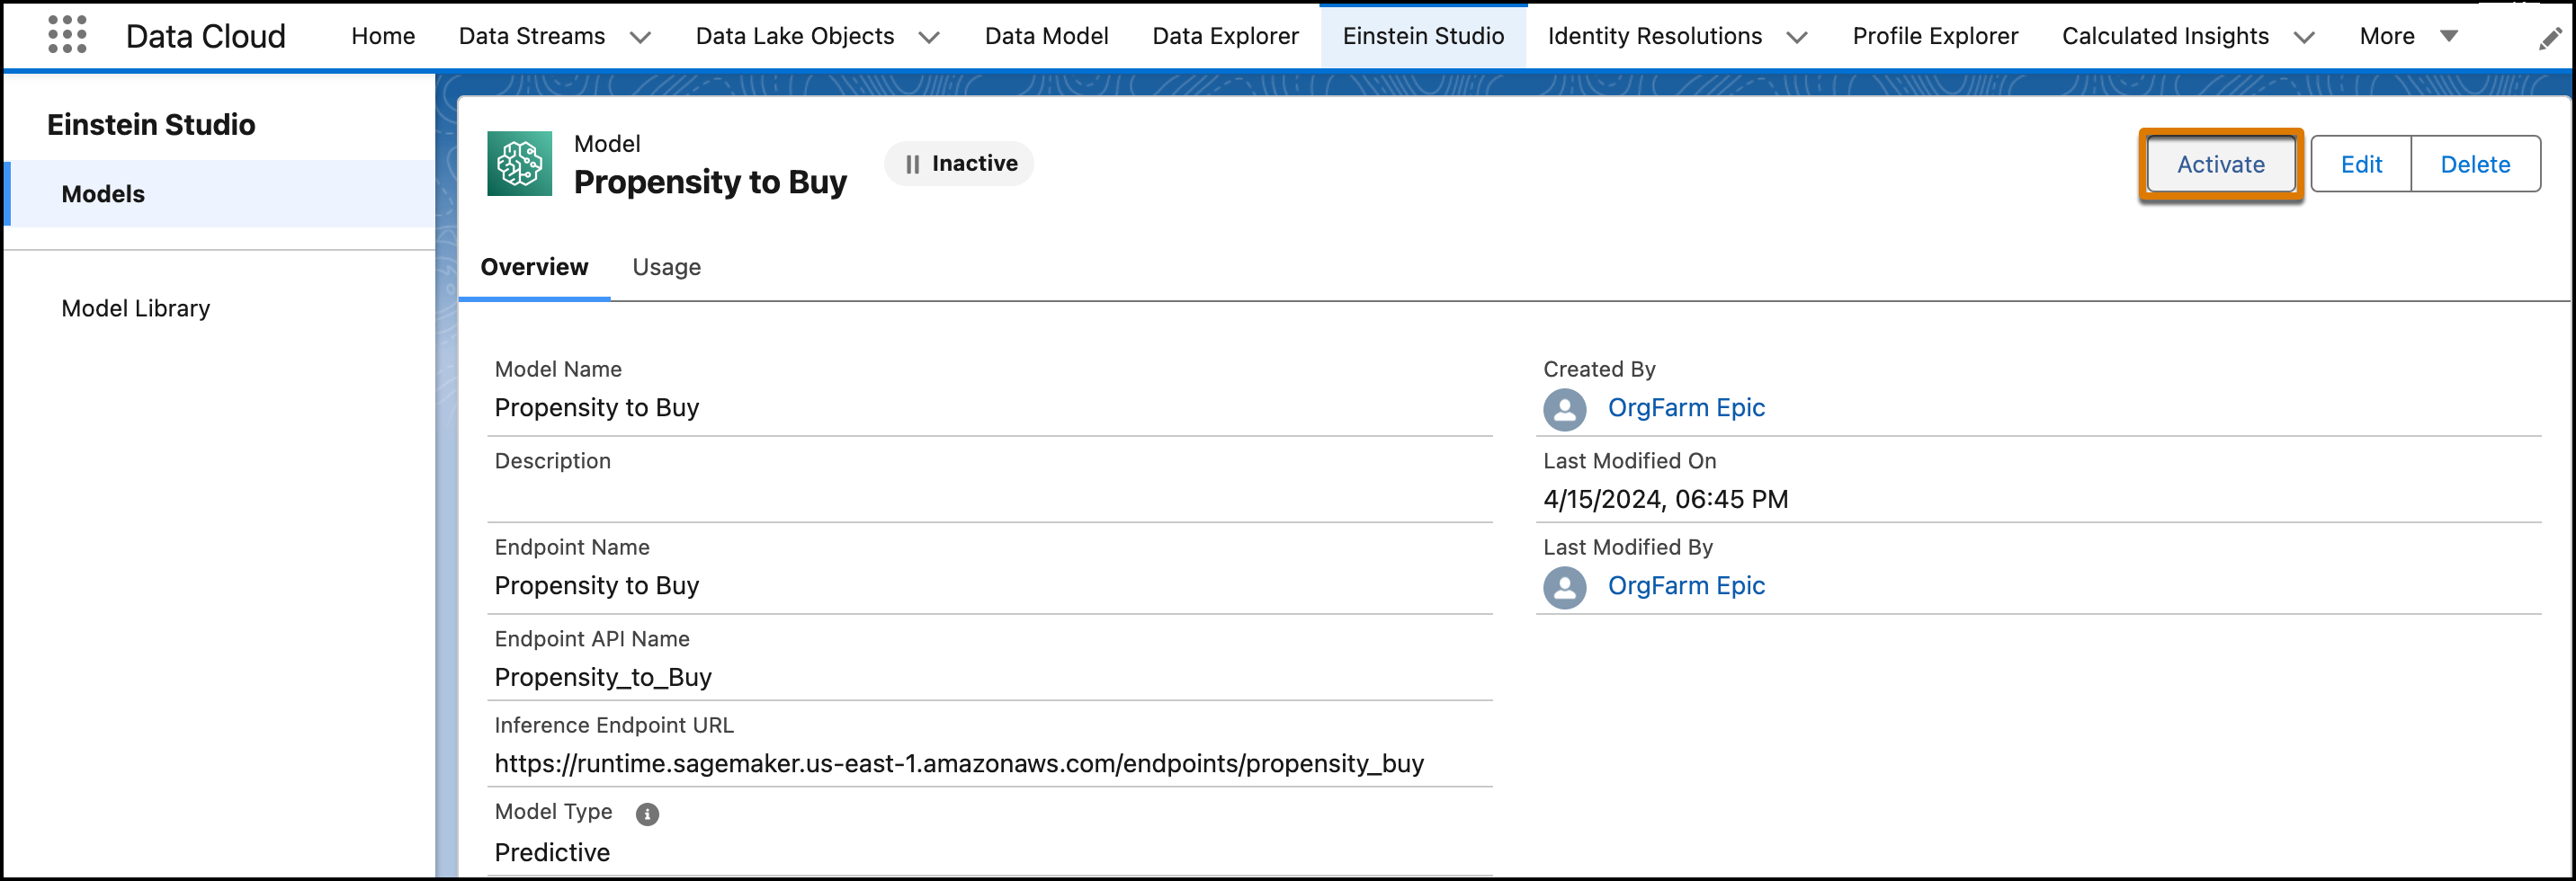The height and width of the screenshot is (881, 2576).
Task: Open the Created By OrgFarm Epic link
Action: click(1686, 408)
